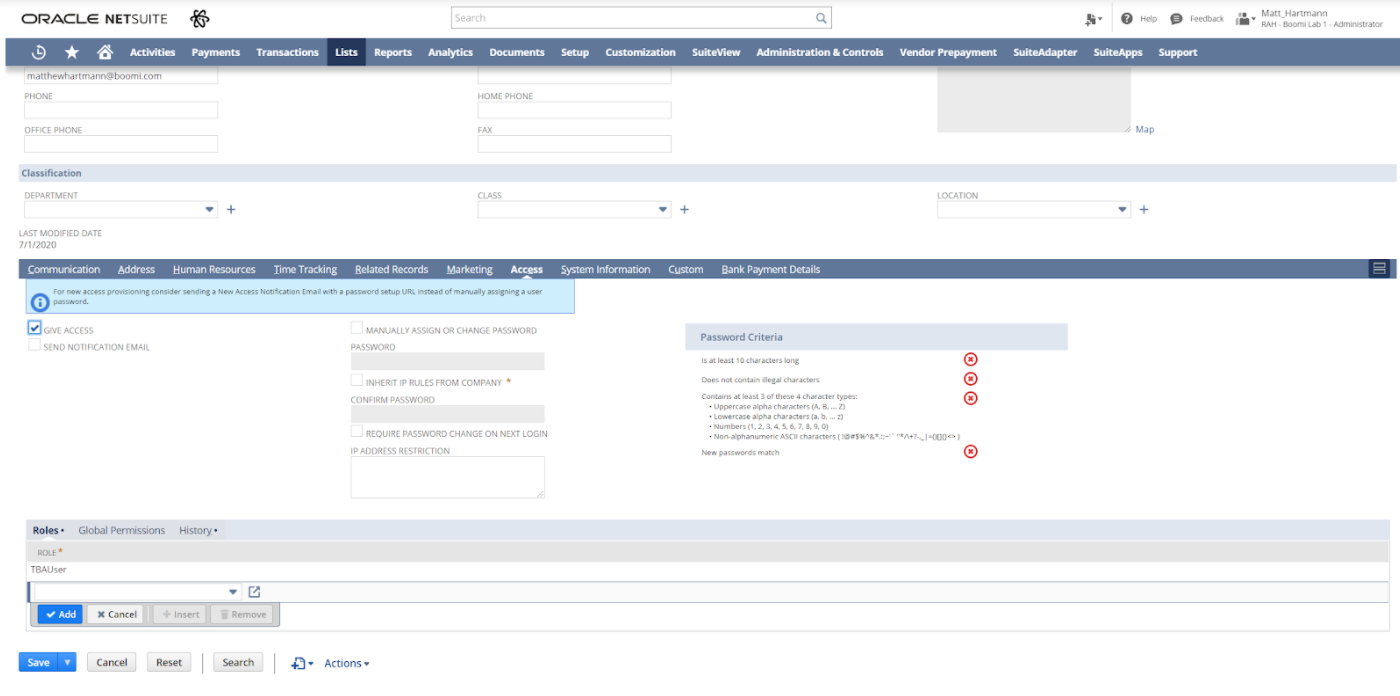
Task: Check MANUALLY ASSIGN OR CHANGE PASSWORD
Action: point(357,328)
